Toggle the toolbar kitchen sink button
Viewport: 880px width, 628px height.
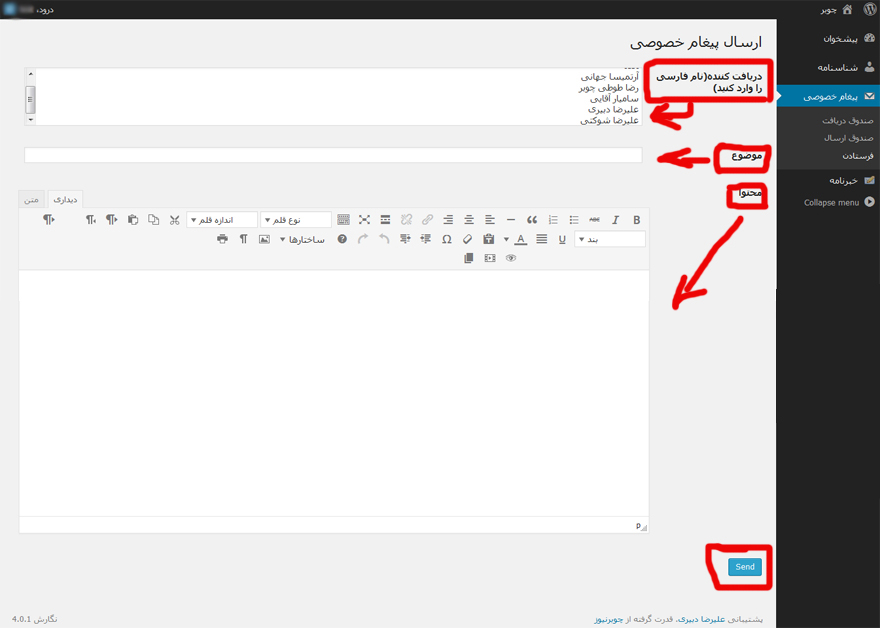coord(343,220)
